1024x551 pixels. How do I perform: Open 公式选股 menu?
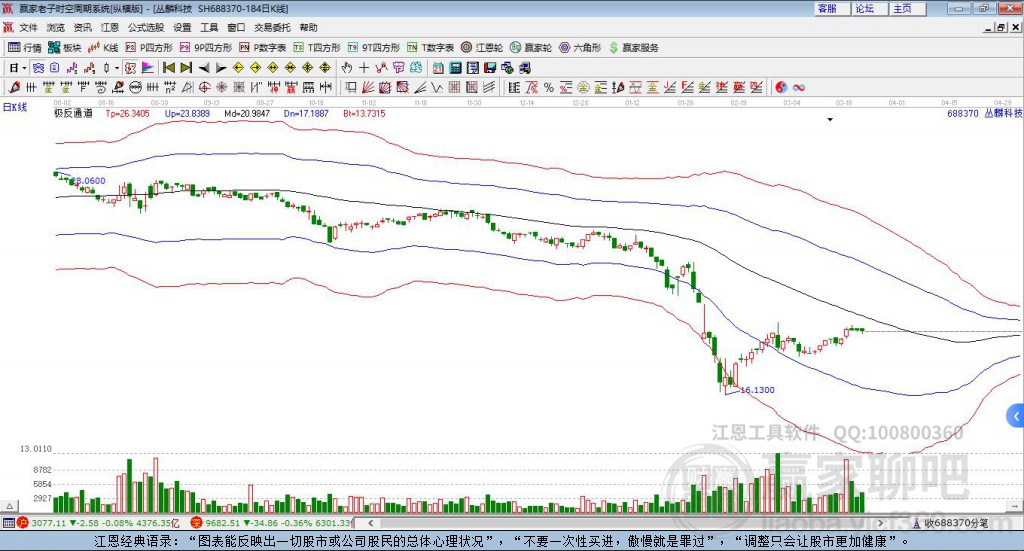click(146, 27)
